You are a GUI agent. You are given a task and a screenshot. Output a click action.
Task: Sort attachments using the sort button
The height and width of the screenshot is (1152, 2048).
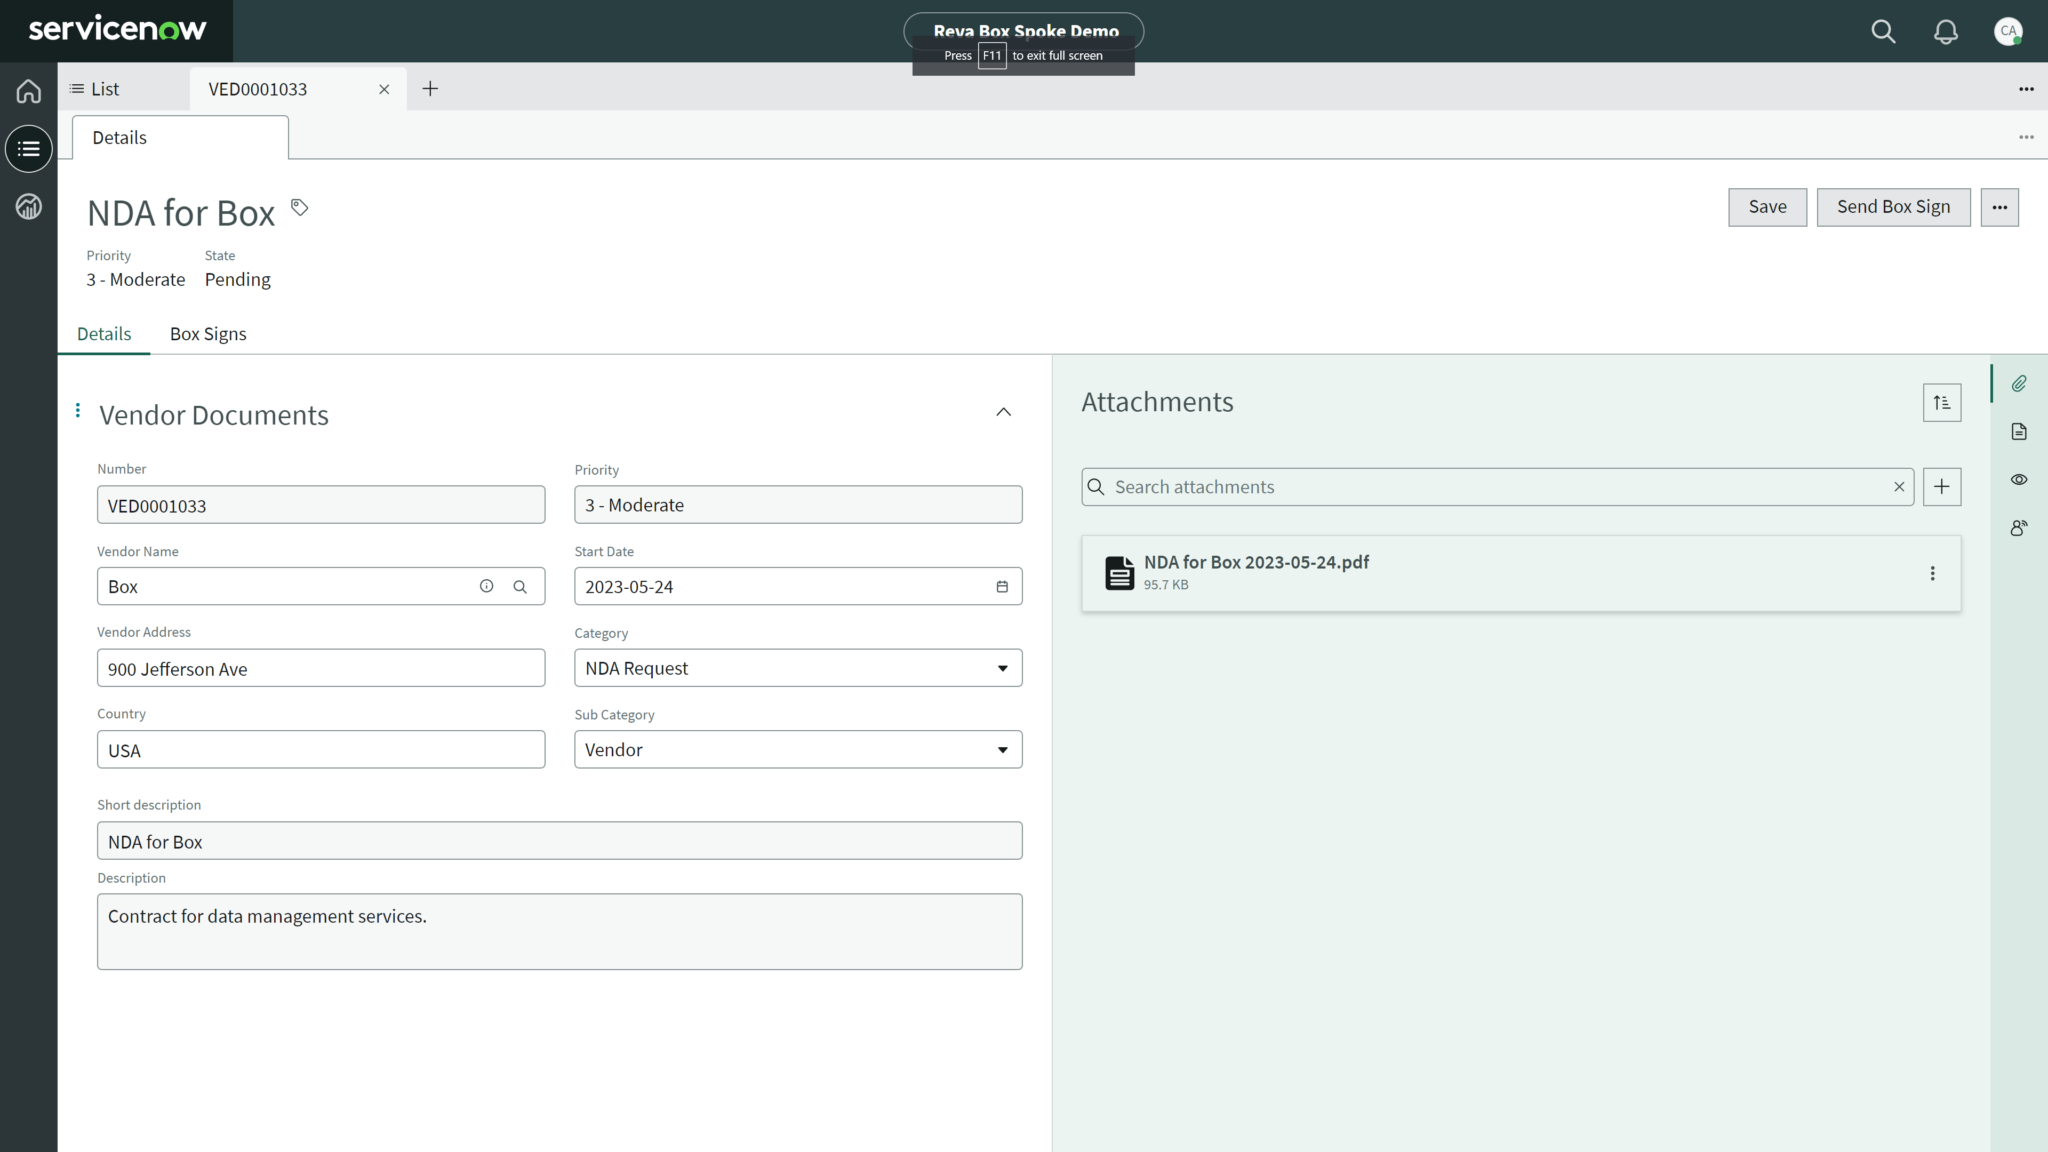pyautogui.click(x=1941, y=403)
